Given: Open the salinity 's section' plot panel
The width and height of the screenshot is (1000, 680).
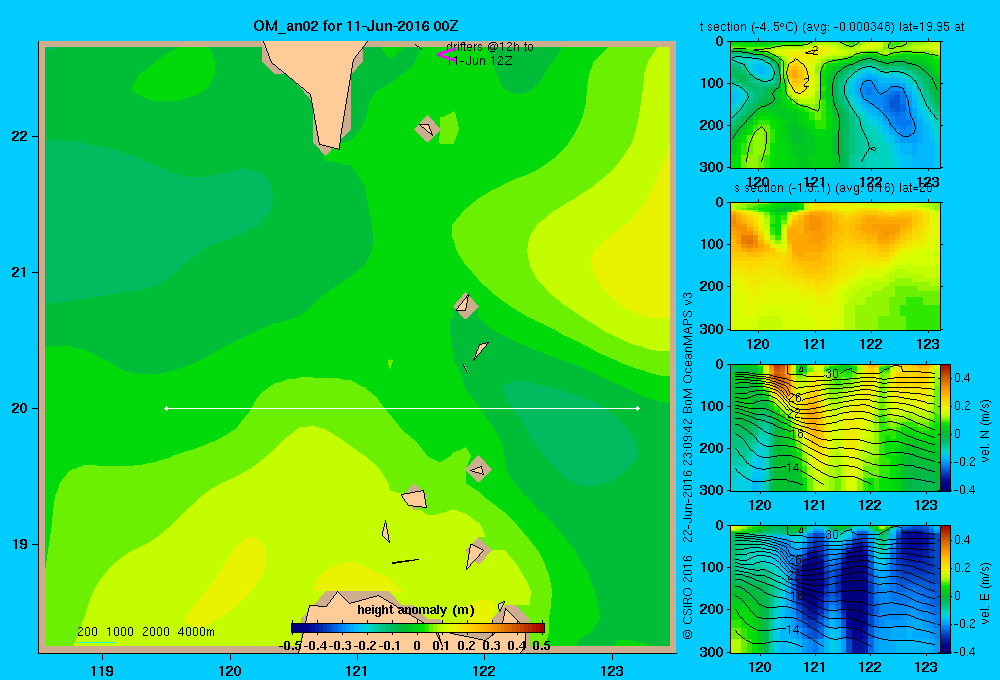Looking at the screenshot, I should pos(835,266).
